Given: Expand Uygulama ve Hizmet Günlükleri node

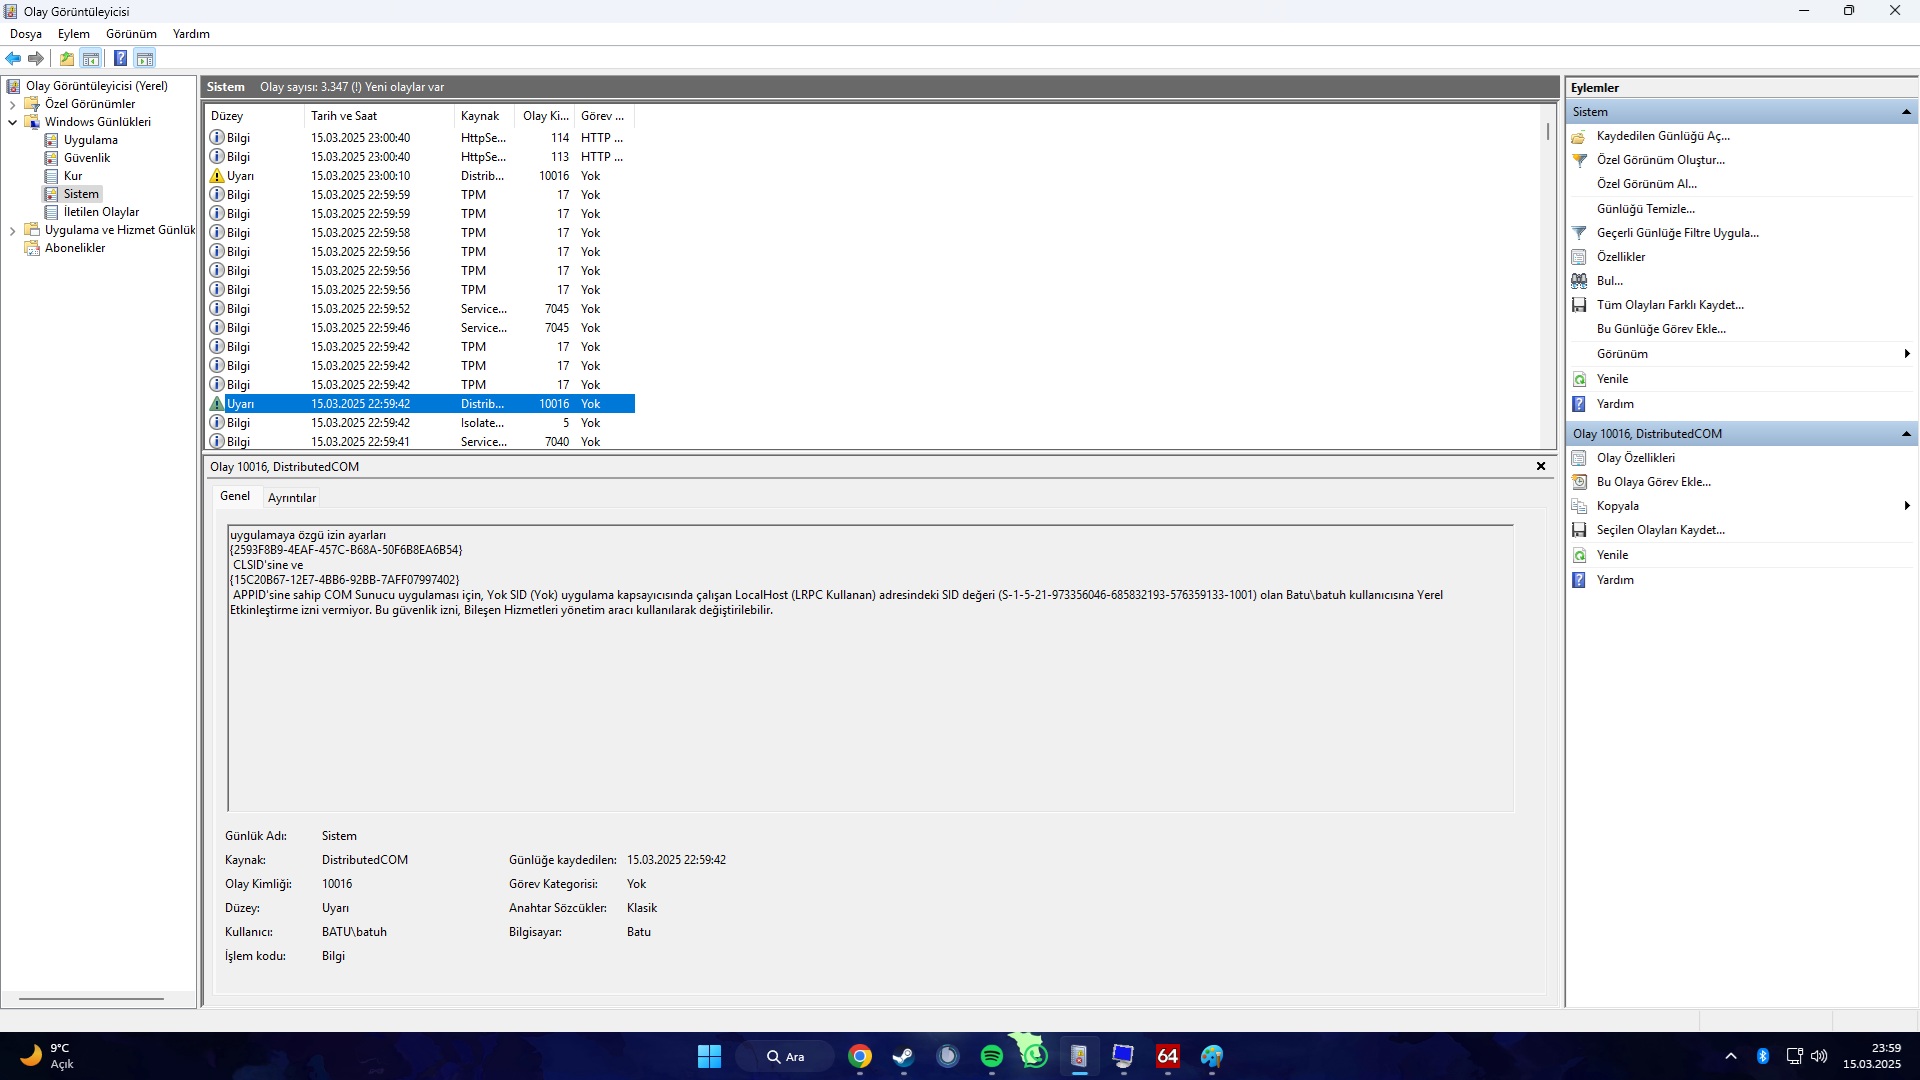Looking at the screenshot, I should pos(12,230).
